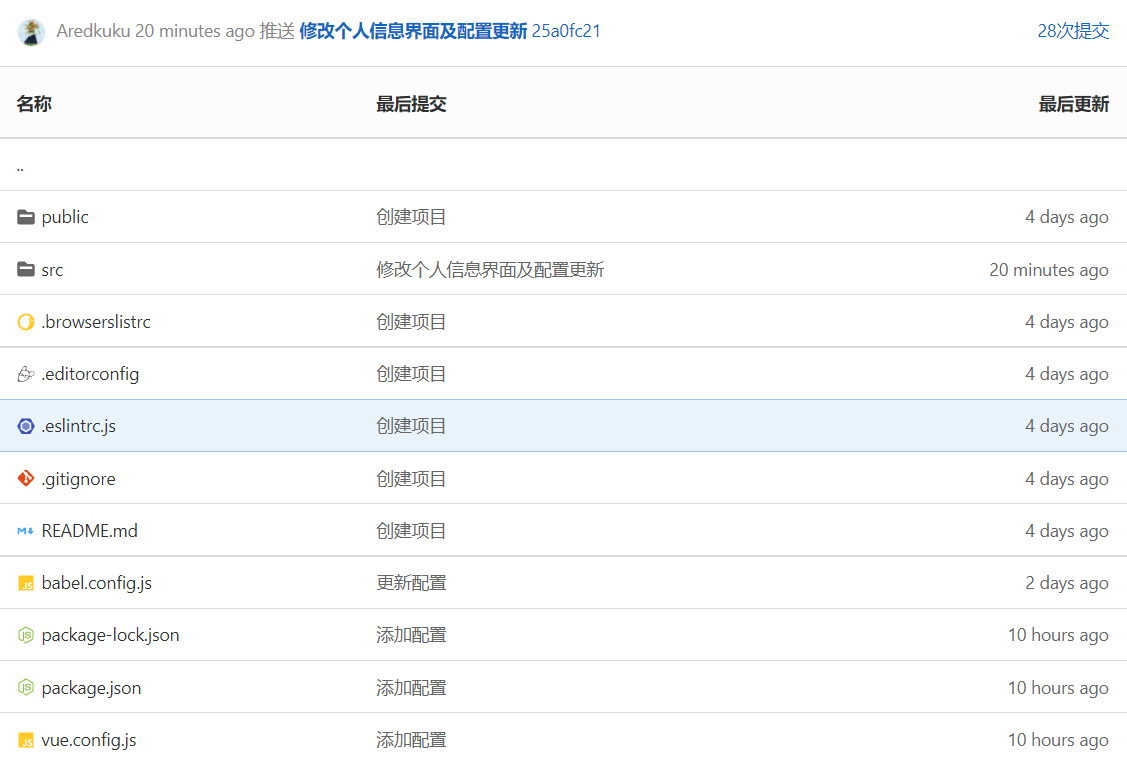Click the markdown icon beside README.md
1127x762 pixels.
26,531
